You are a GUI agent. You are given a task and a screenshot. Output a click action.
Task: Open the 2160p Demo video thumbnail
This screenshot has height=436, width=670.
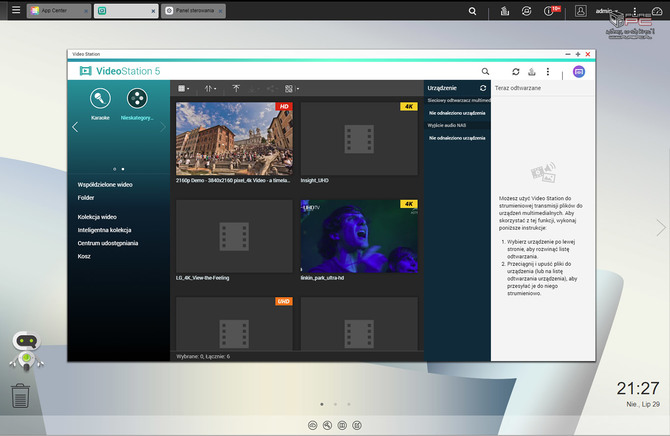click(234, 138)
